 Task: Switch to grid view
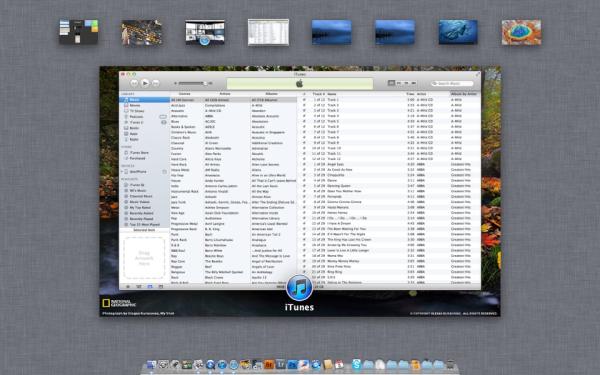406,83
